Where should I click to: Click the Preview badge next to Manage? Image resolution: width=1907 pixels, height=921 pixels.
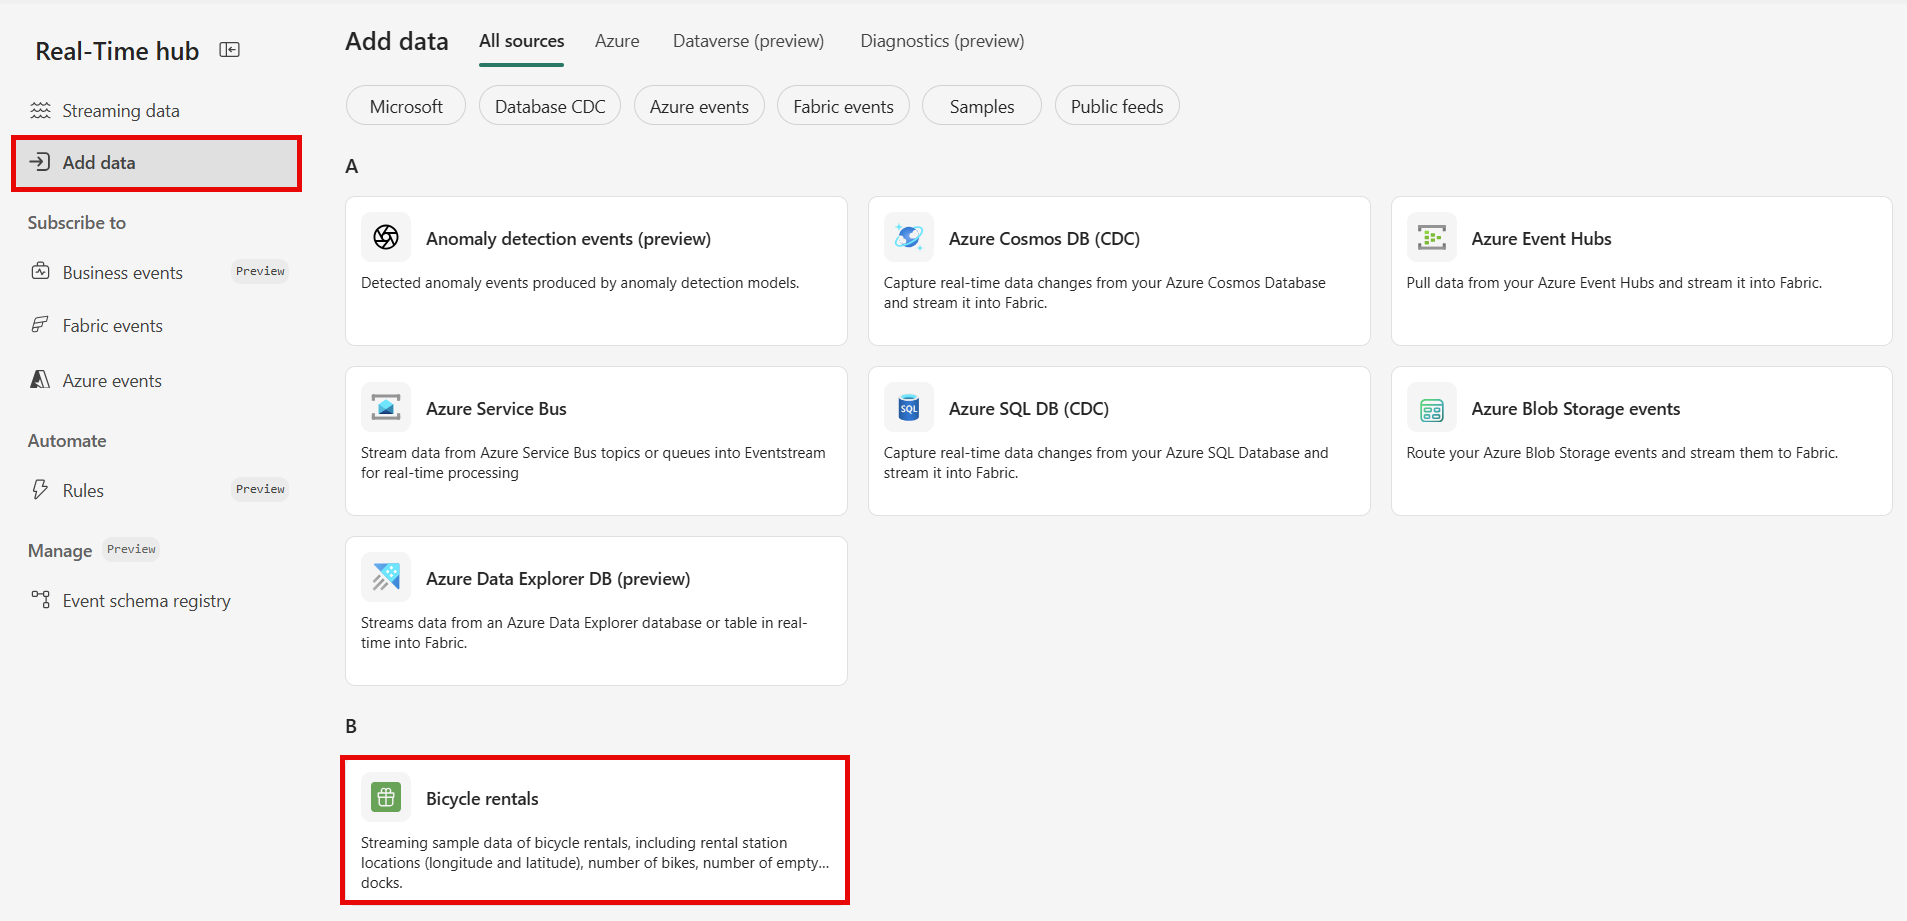coord(131,549)
